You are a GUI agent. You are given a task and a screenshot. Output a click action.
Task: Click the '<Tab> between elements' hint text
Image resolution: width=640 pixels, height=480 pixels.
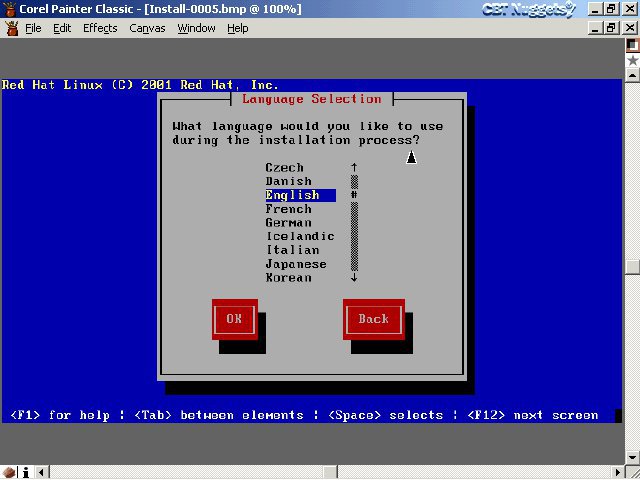(x=219, y=416)
